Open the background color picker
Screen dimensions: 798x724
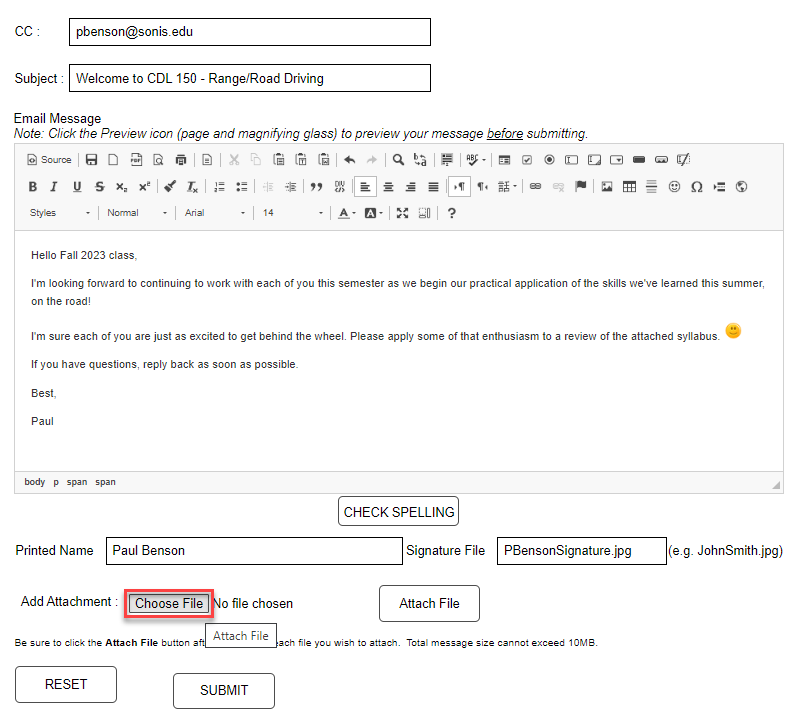(373, 213)
